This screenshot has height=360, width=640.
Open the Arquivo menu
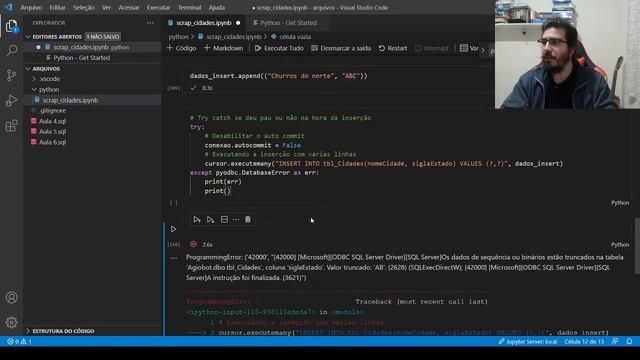pos(31,7)
